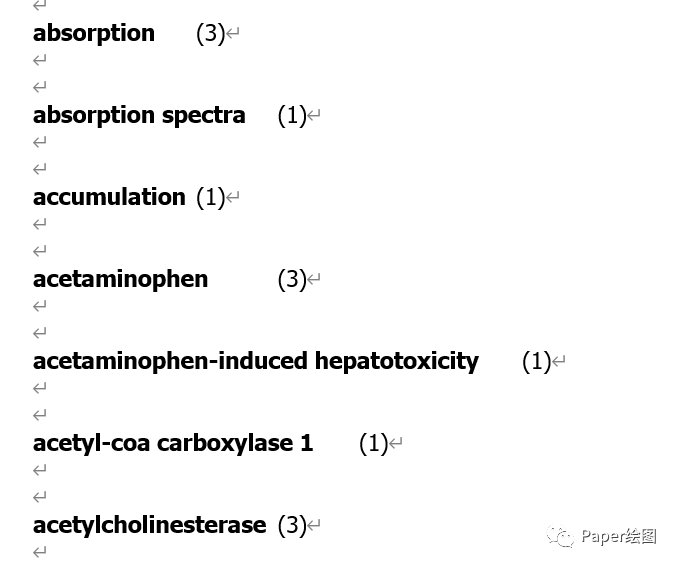Click the (1) after absorption spectra
The width and height of the screenshot is (678, 567).
coord(292,115)
